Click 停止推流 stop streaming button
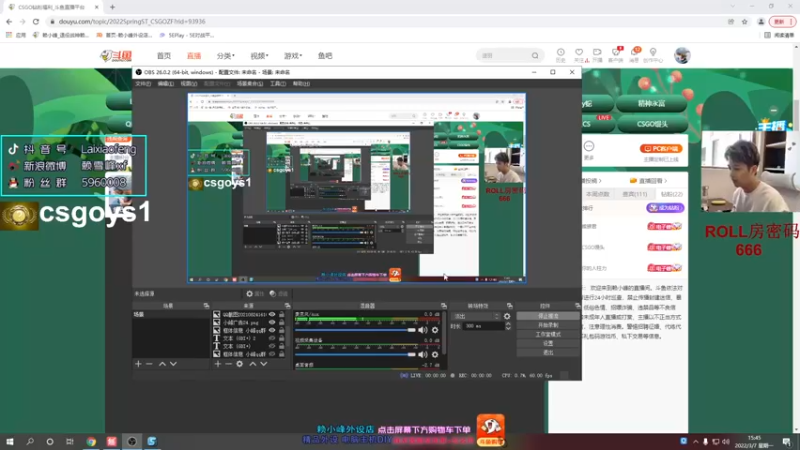This screenshot has height=450, width=800. click(x=548, y=316)
